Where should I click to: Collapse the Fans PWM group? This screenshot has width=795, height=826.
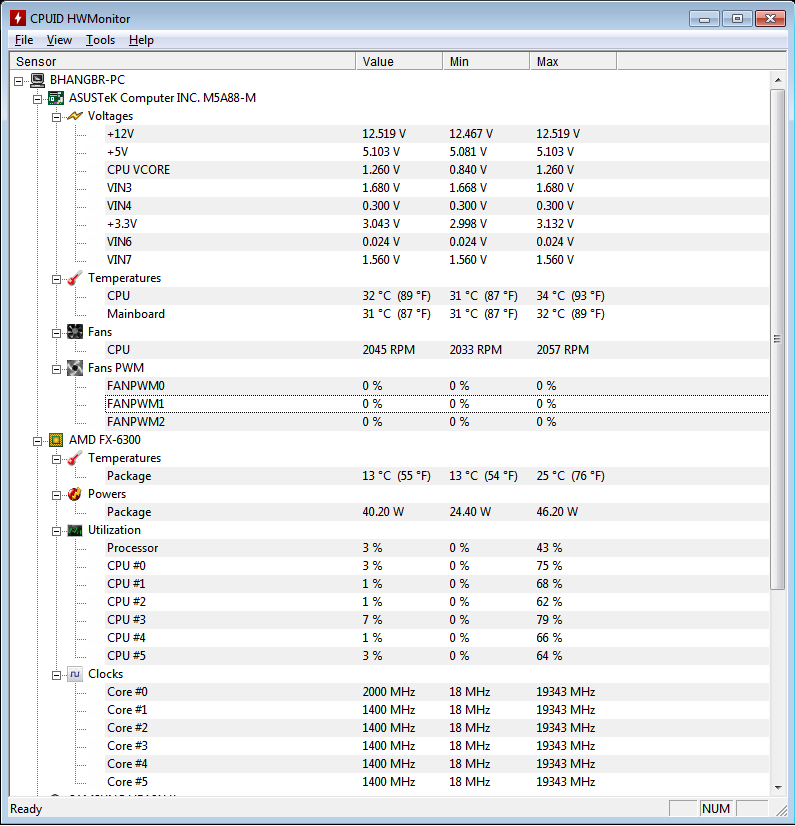pos(56,369)
